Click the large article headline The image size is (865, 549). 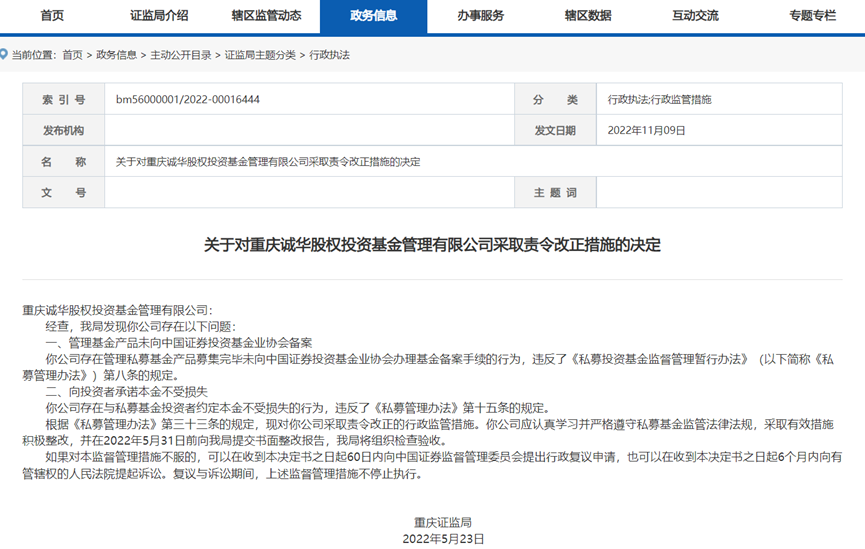432,244
